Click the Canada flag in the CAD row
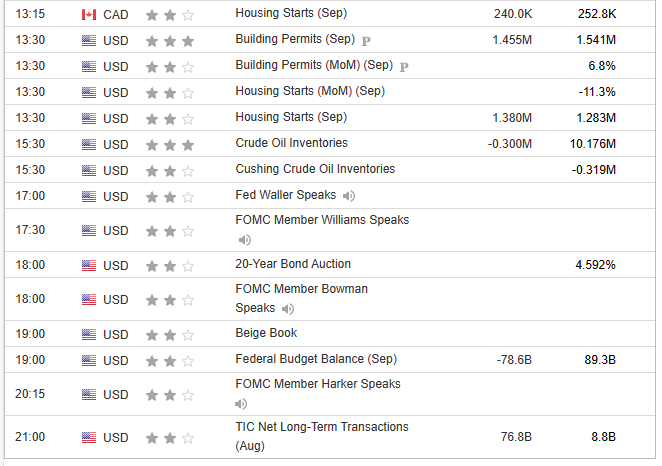The width and height of the screenshot is (662, 466). (x=88, y=15)
